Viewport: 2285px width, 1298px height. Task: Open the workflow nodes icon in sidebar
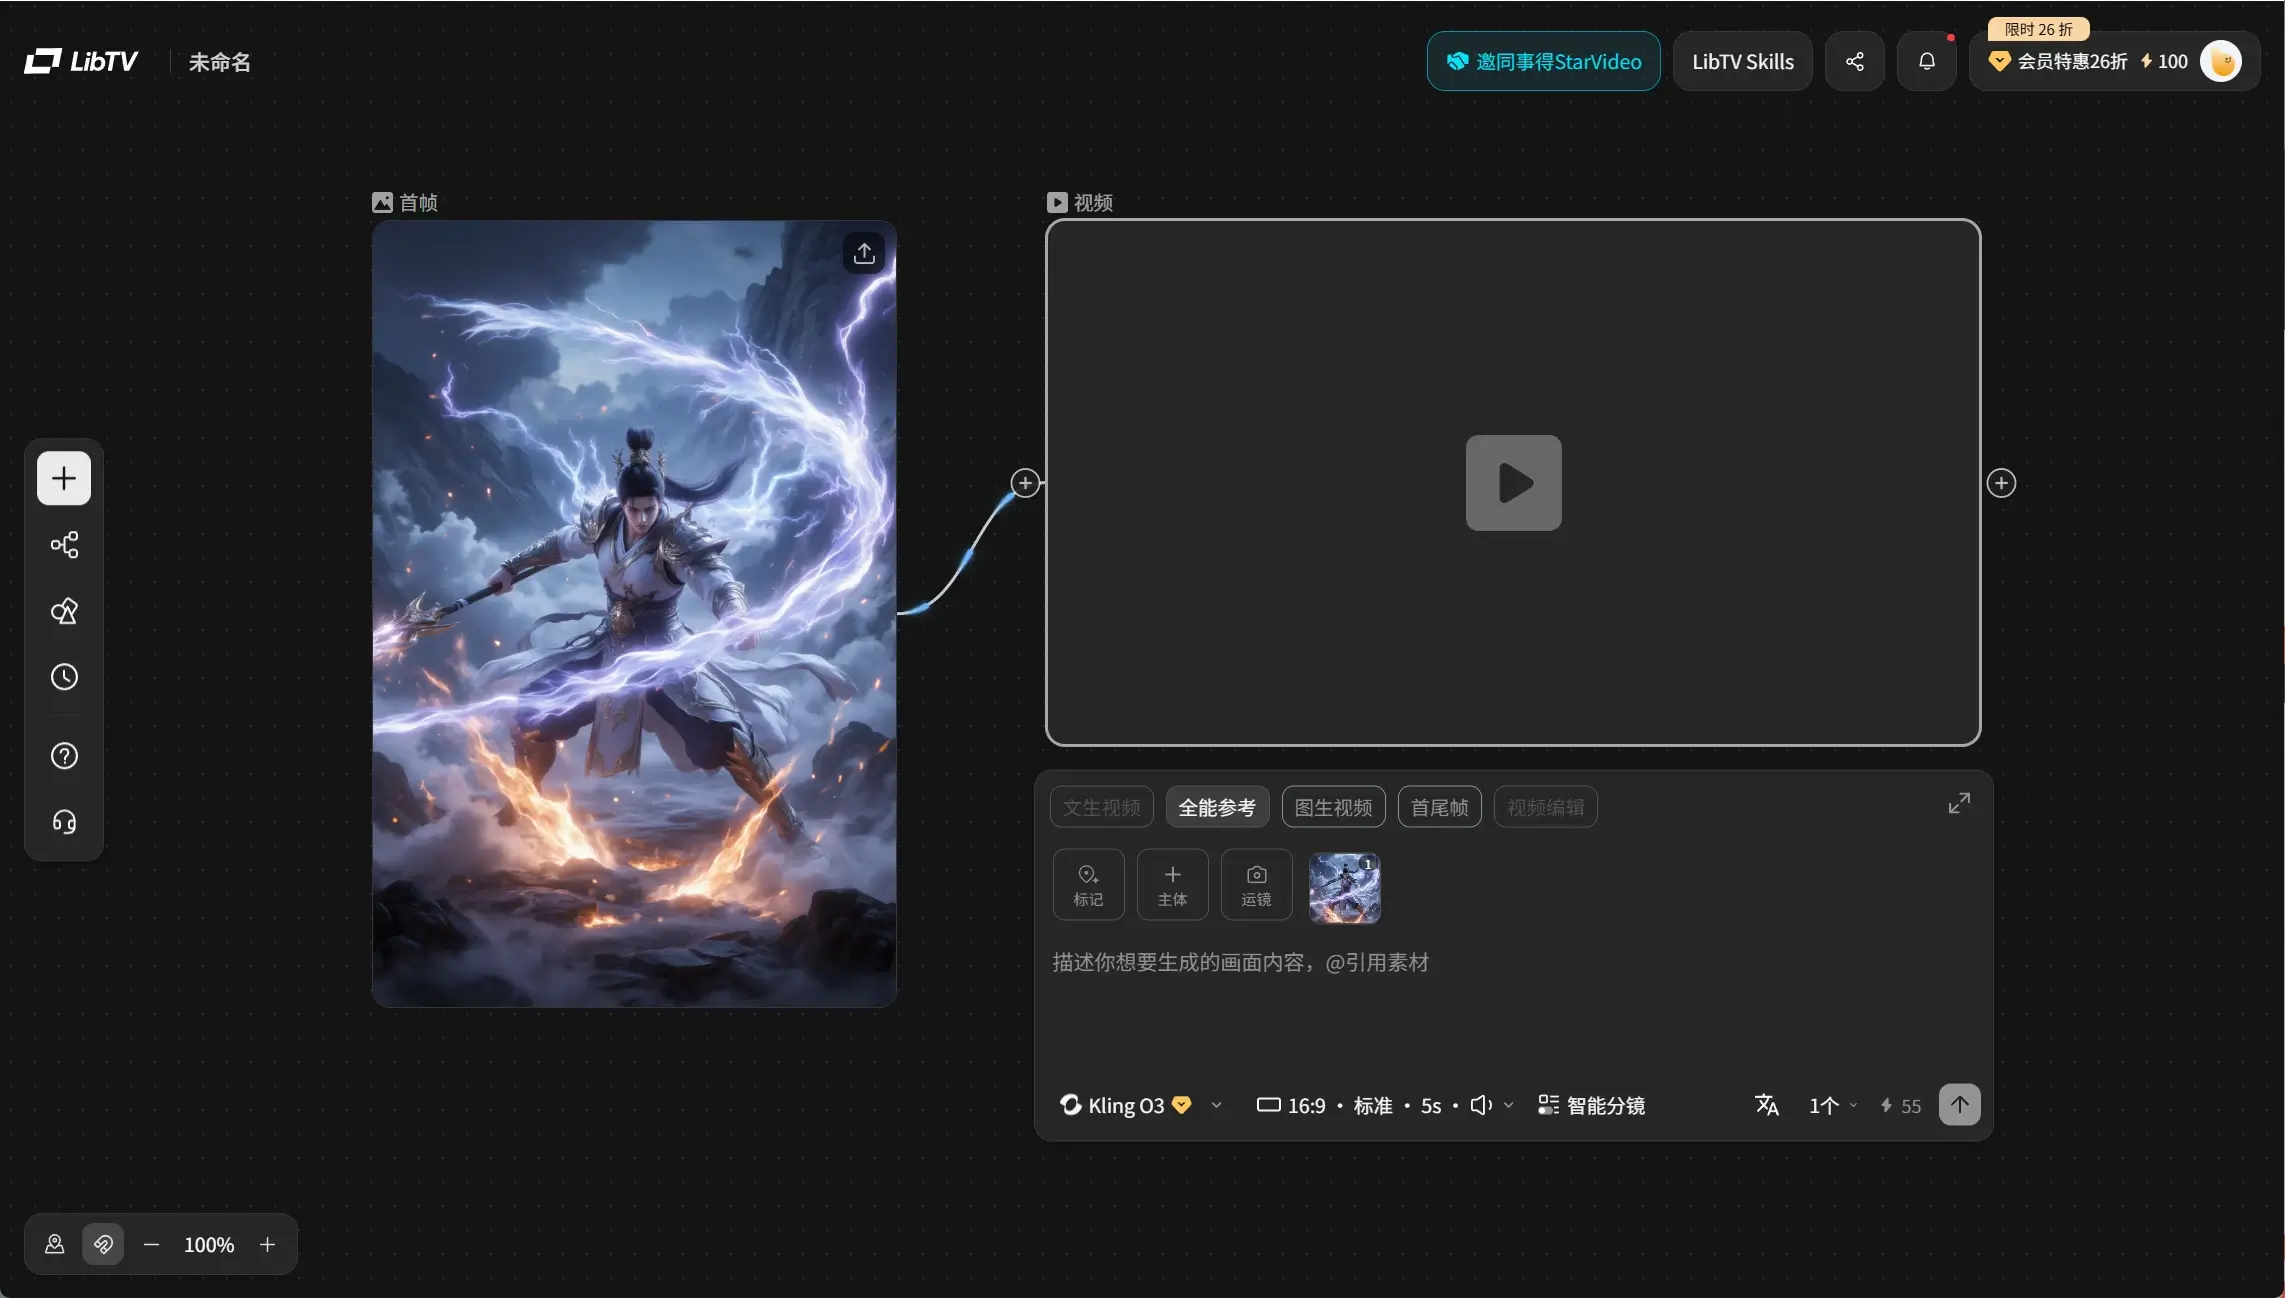(64, 545)
